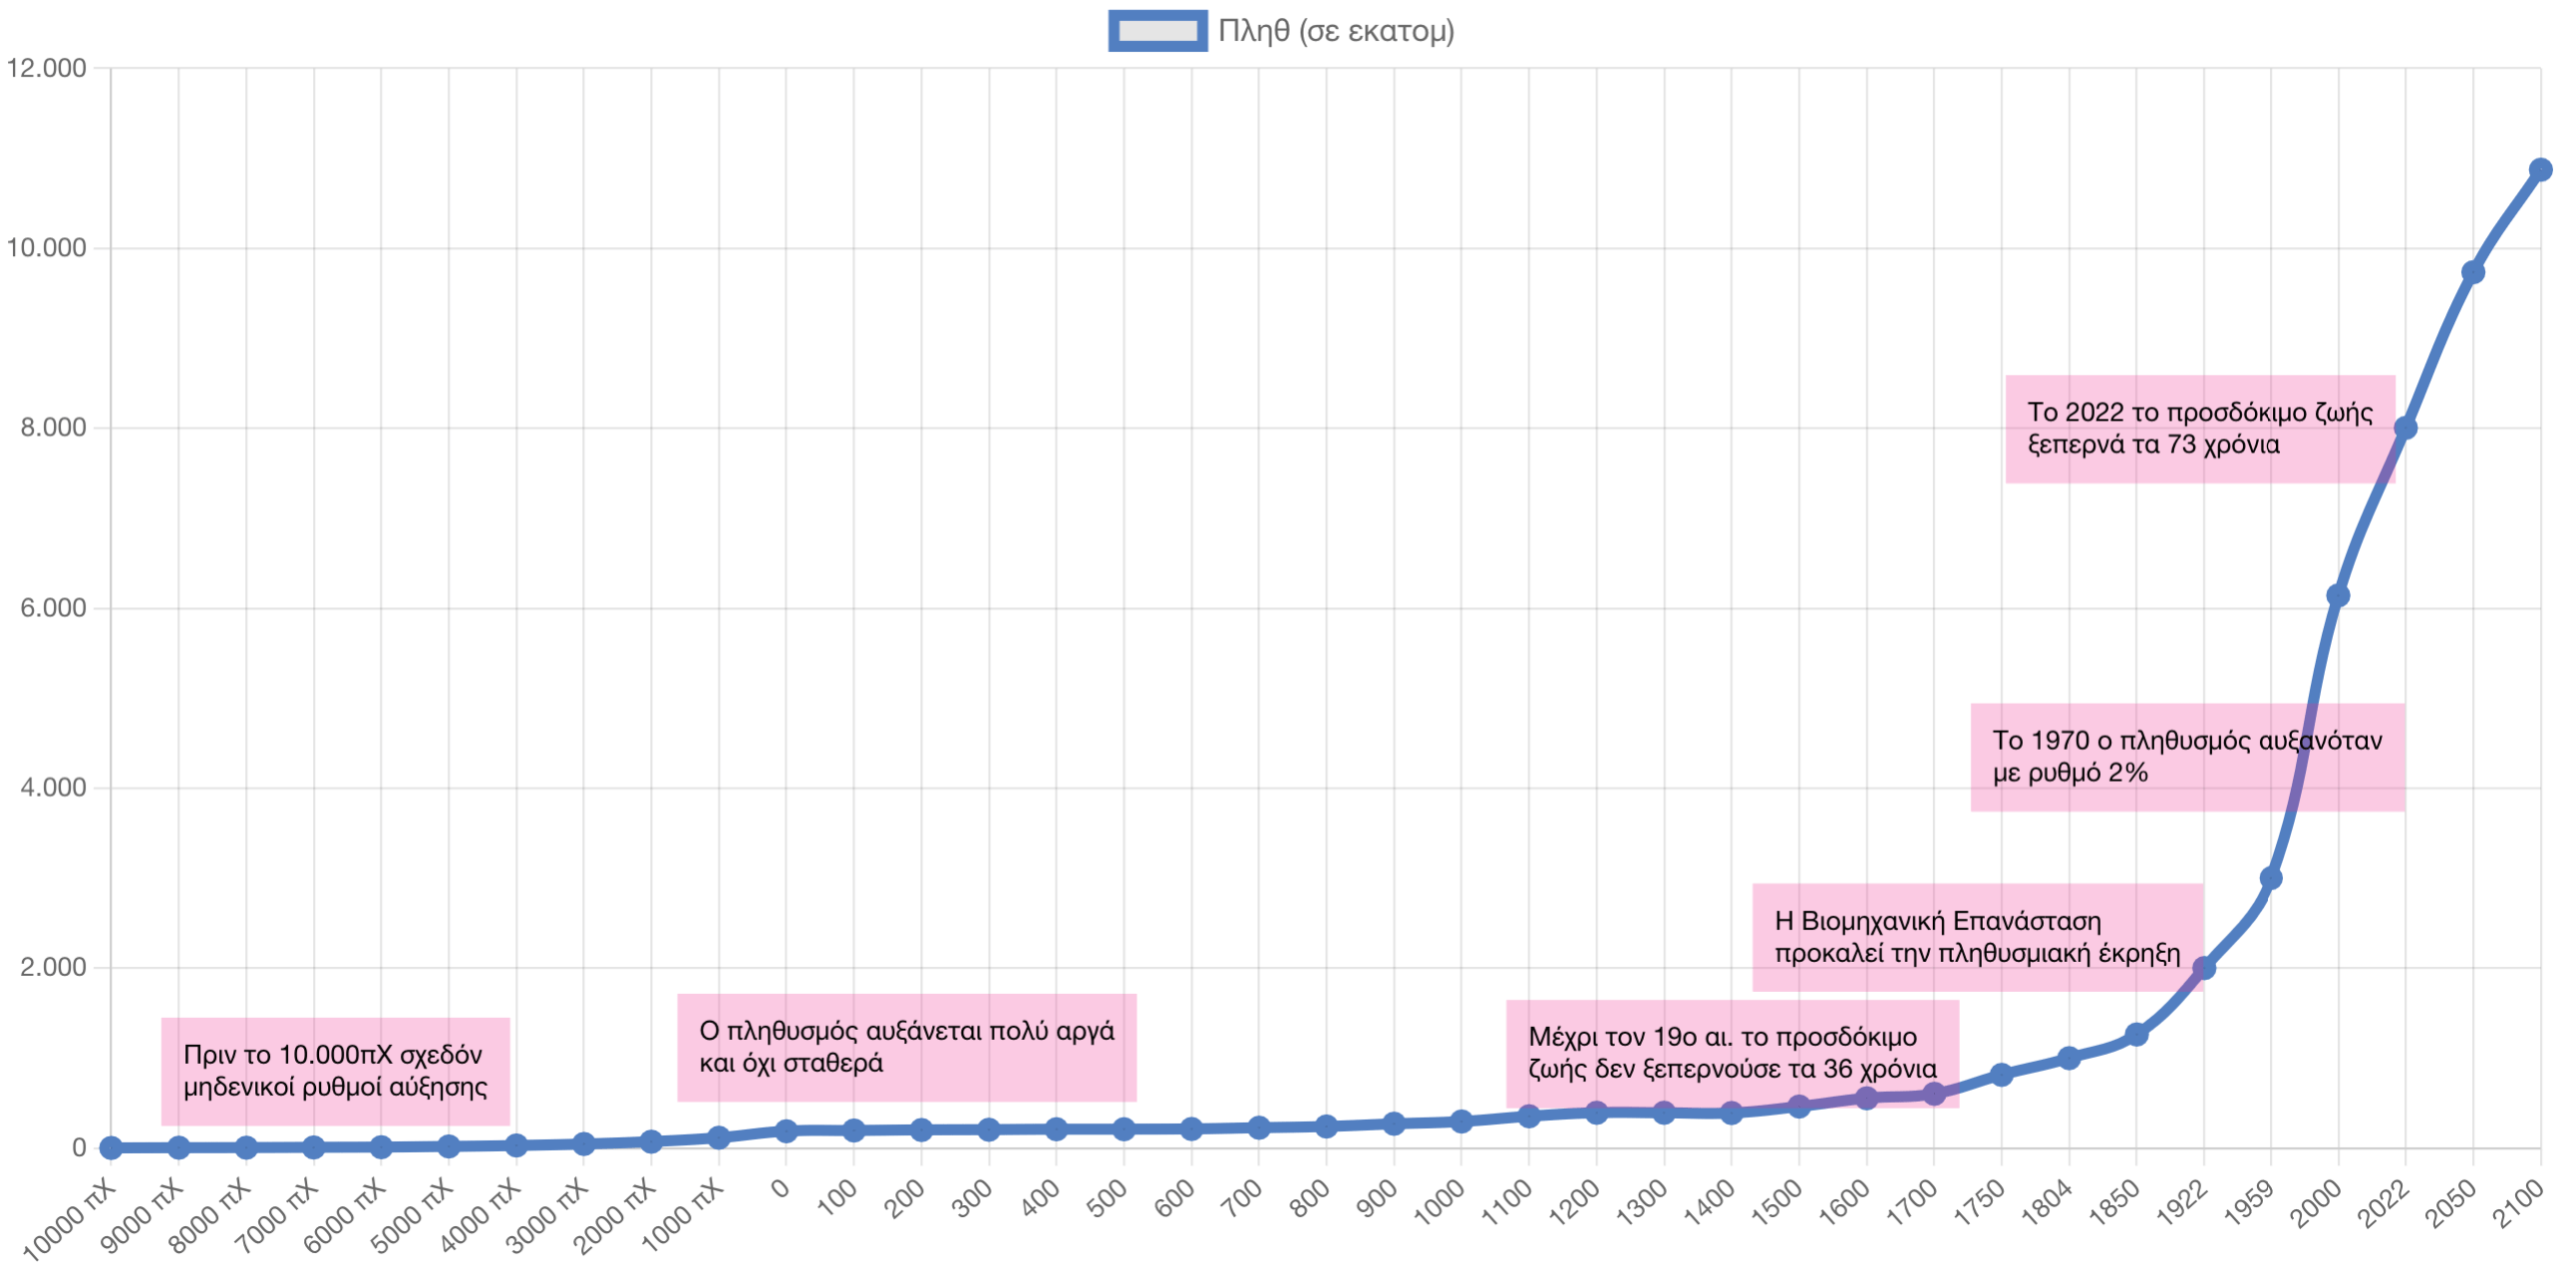Select the 2050 data point on the line
The image size is (2576, 1282).
click(2472, 272)
